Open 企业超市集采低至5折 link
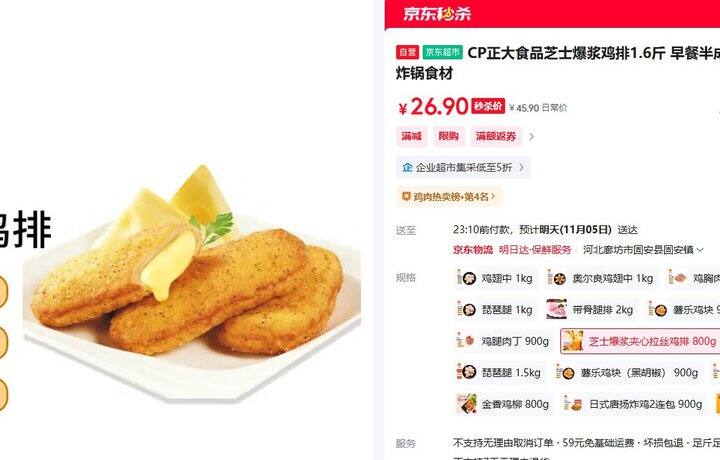This screenshot has height=460, width=720. click(463, 168)
